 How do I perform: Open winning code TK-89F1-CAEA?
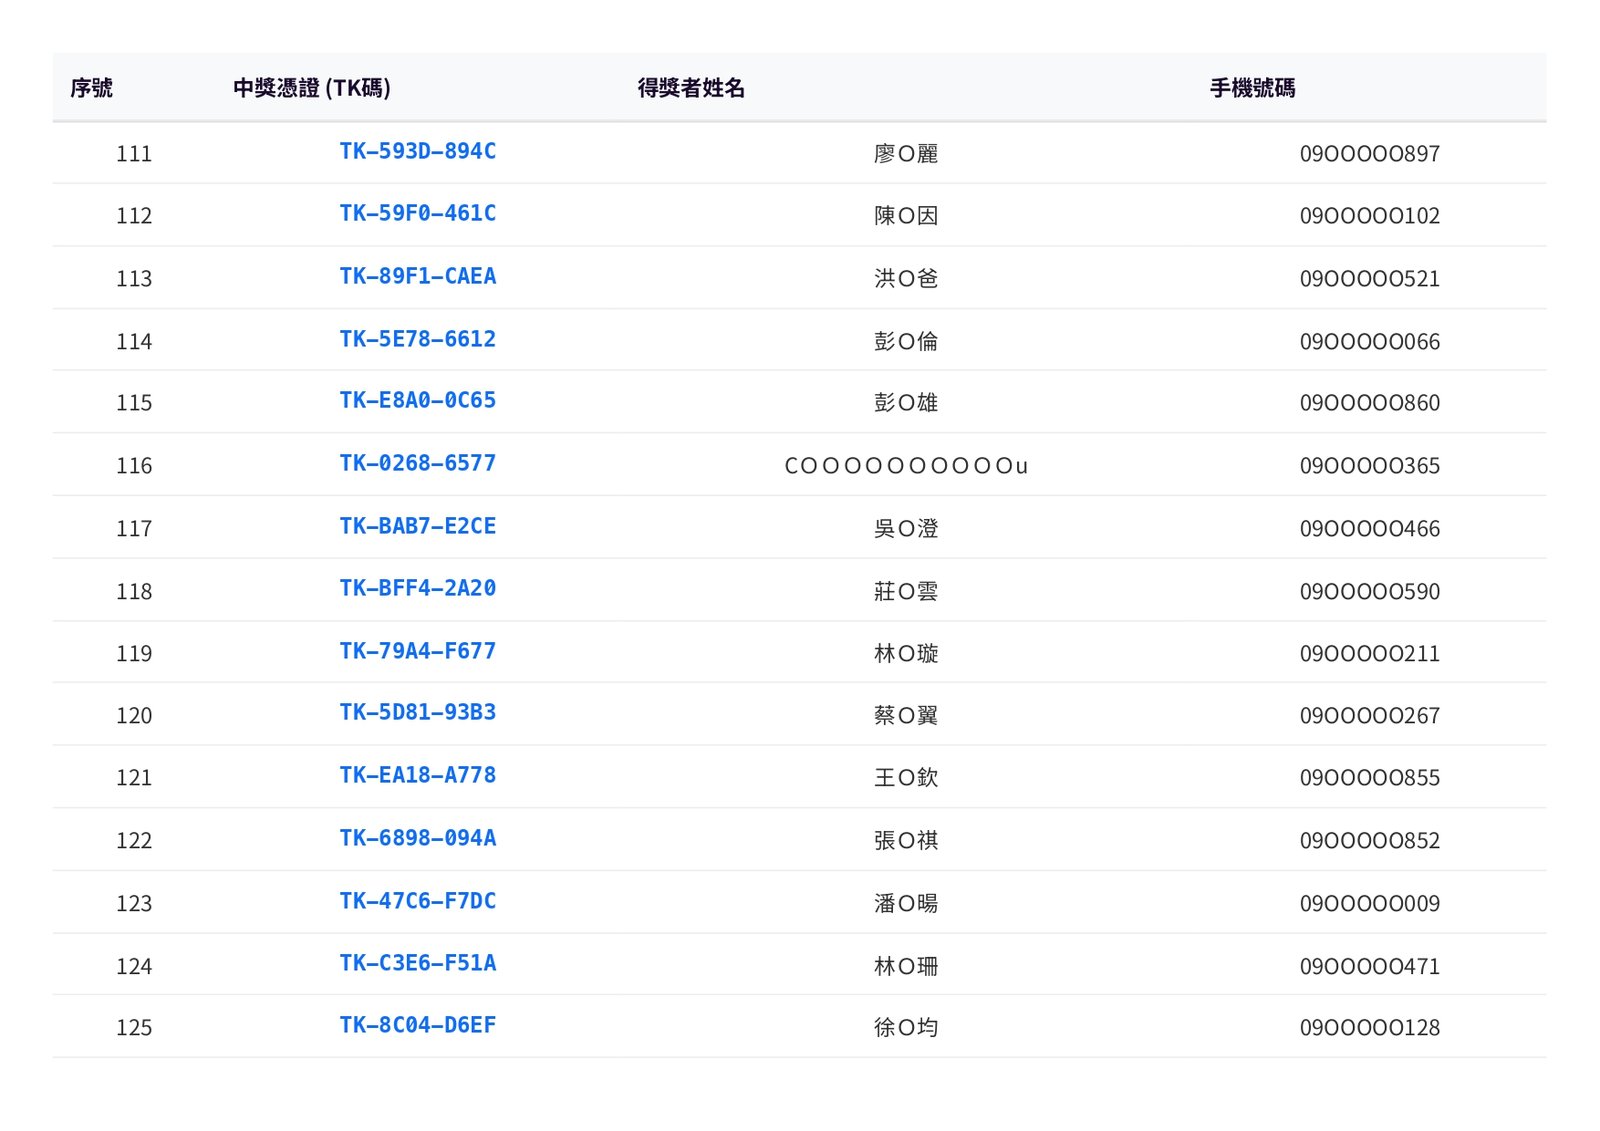417,276
